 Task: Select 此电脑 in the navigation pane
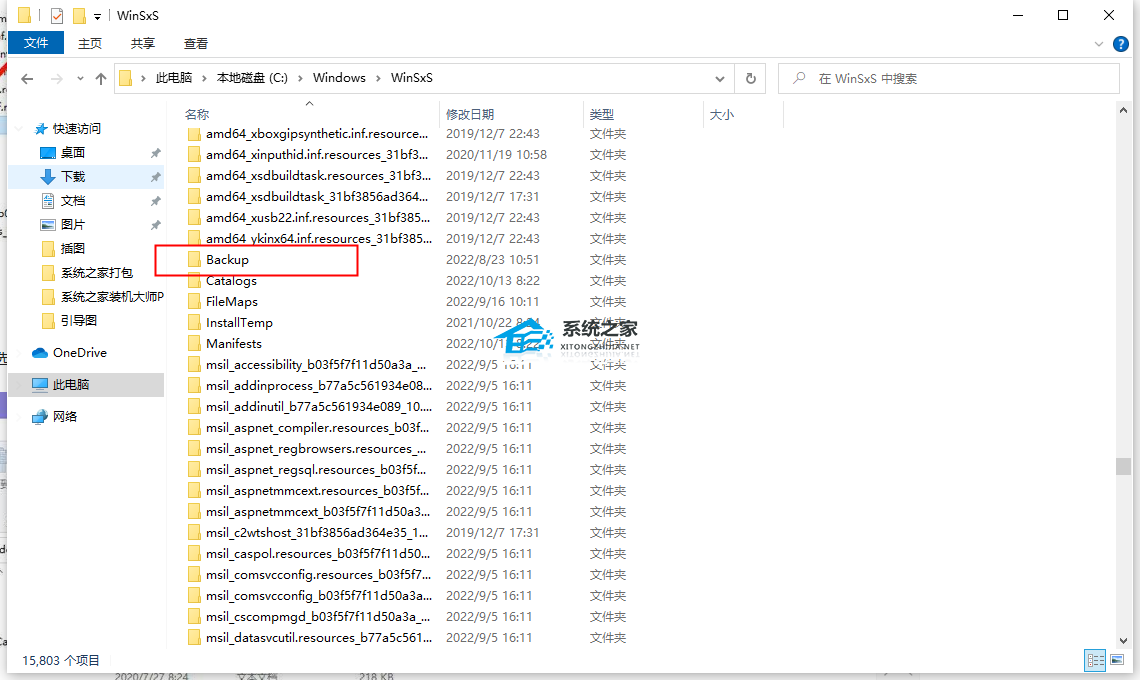pos(71,385)
